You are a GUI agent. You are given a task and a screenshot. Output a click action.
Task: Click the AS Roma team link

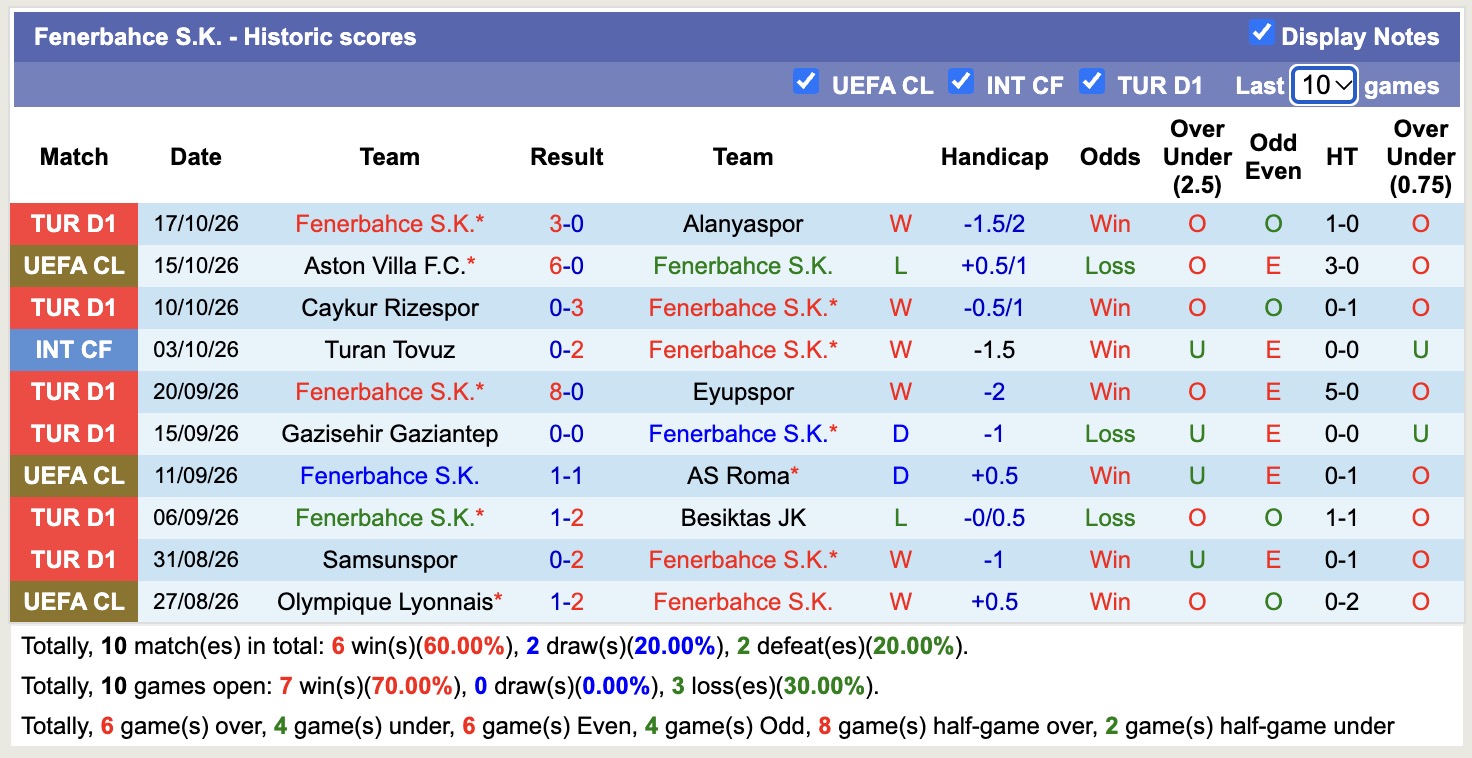738,476
